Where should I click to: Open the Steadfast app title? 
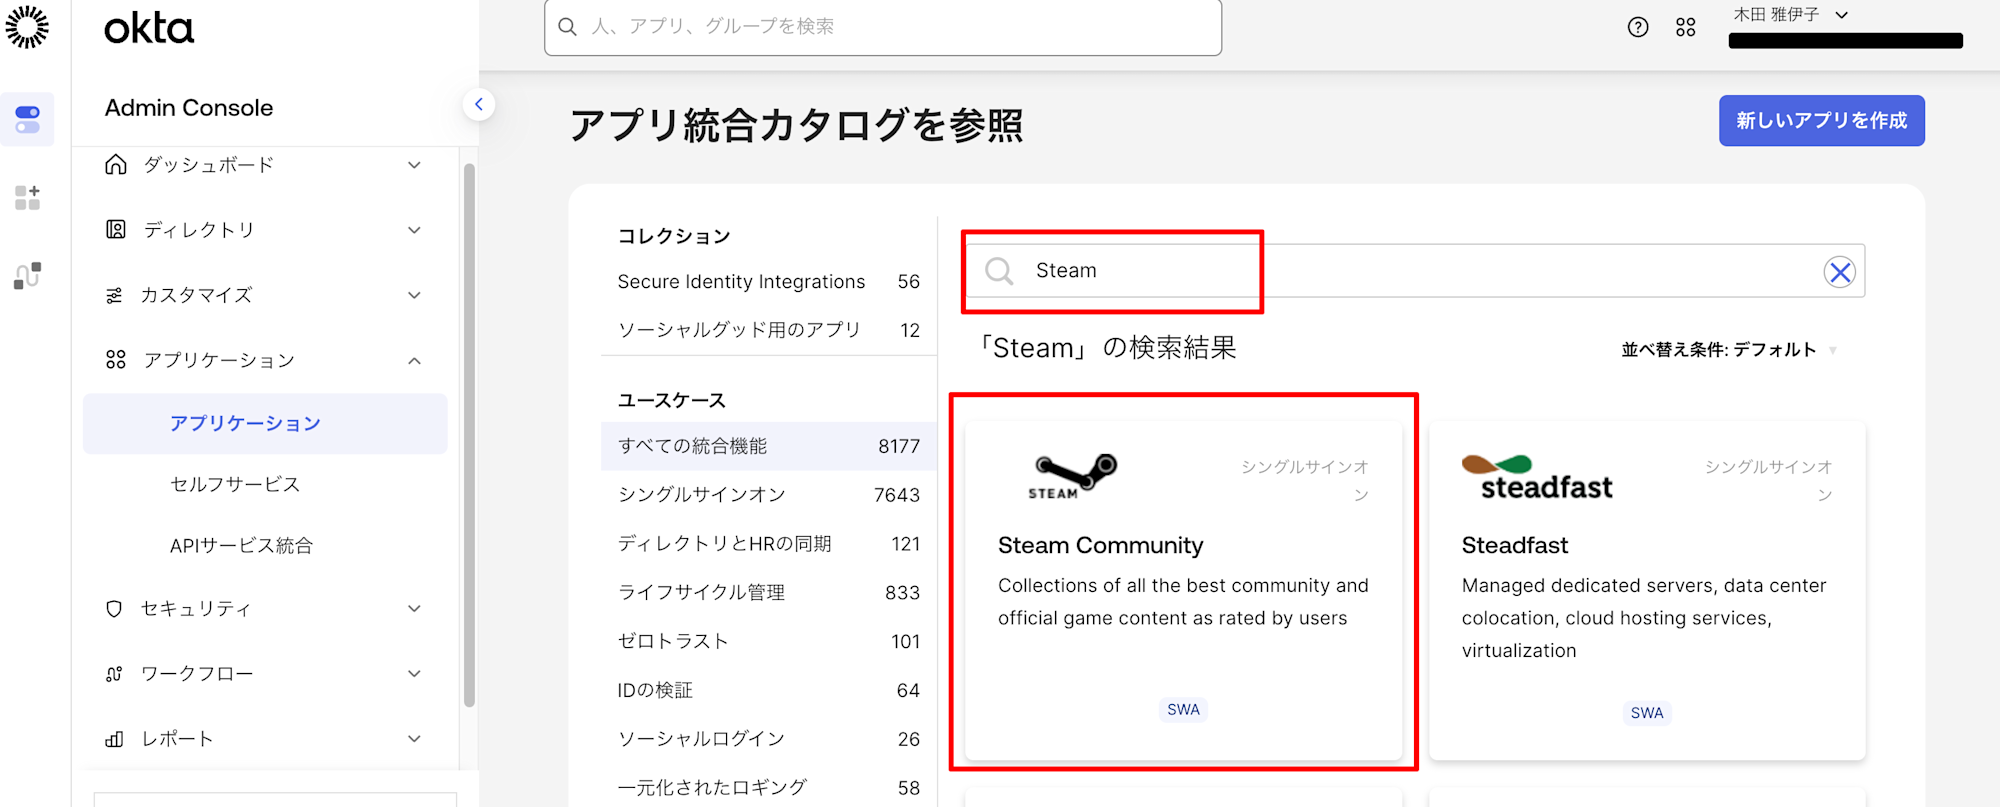point(1514,546)
